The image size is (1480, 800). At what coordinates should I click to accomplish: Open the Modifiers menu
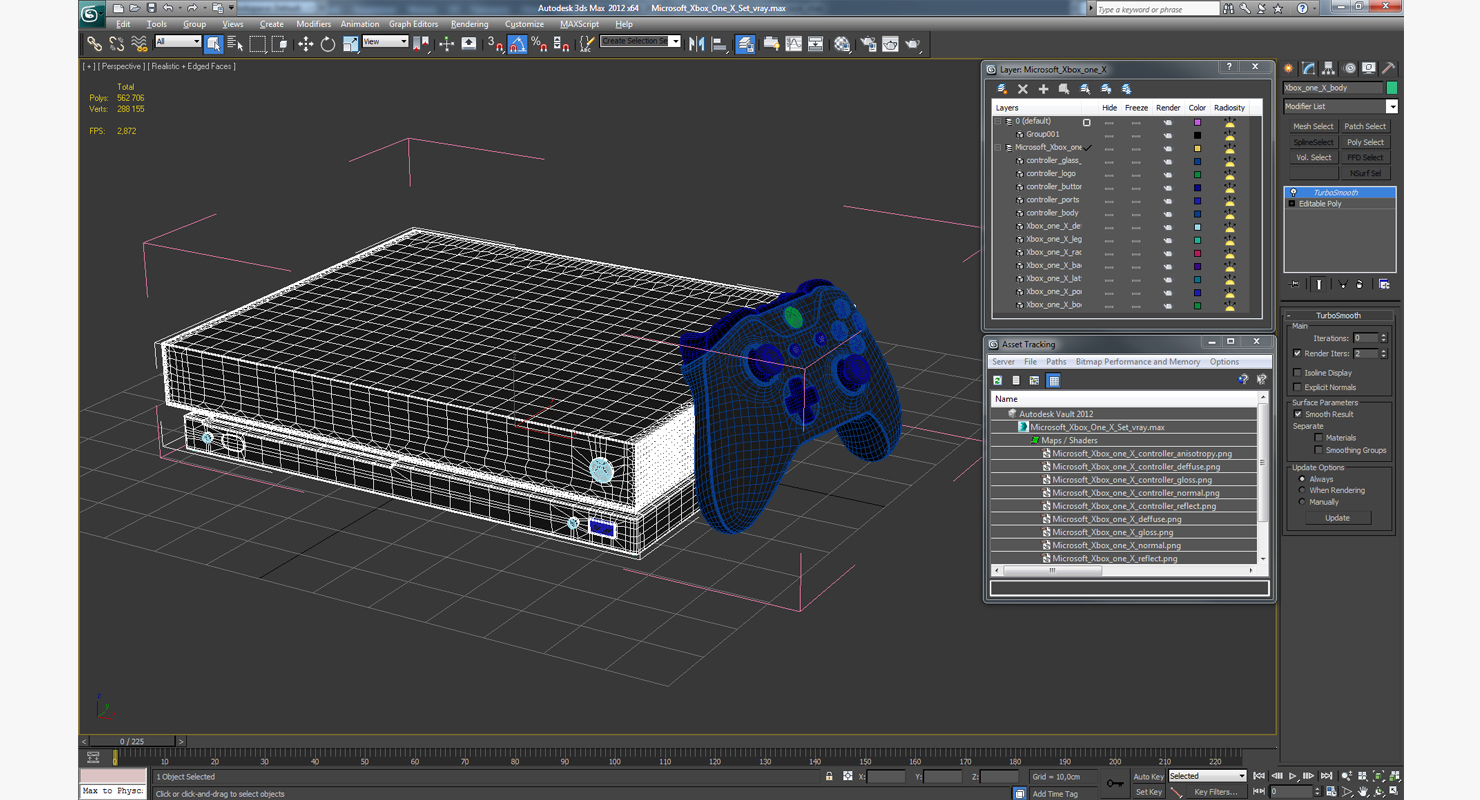(x=314, y=24)
